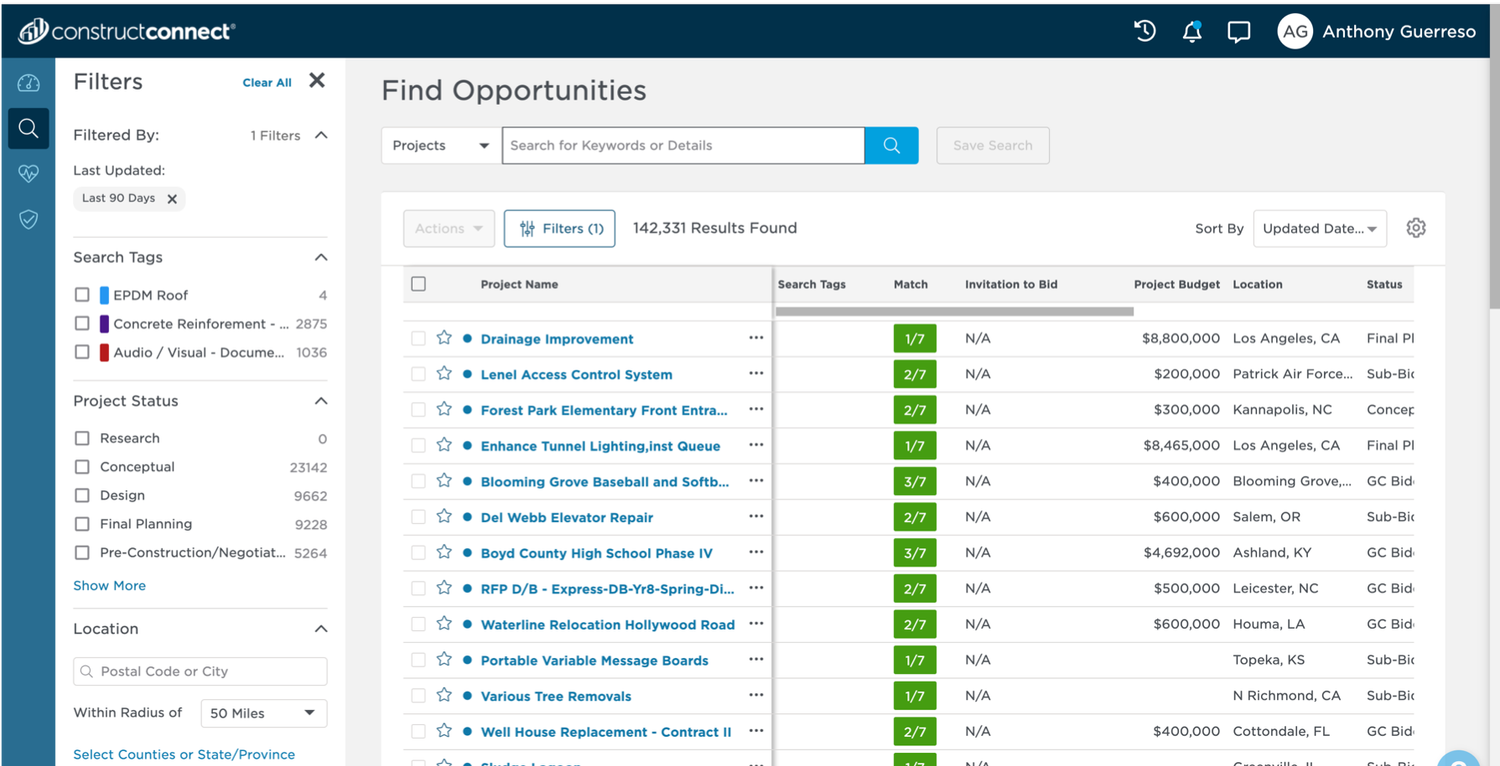Open notifications bell icon
The height and width of the screenshot is (766, 1500).
1192,31
